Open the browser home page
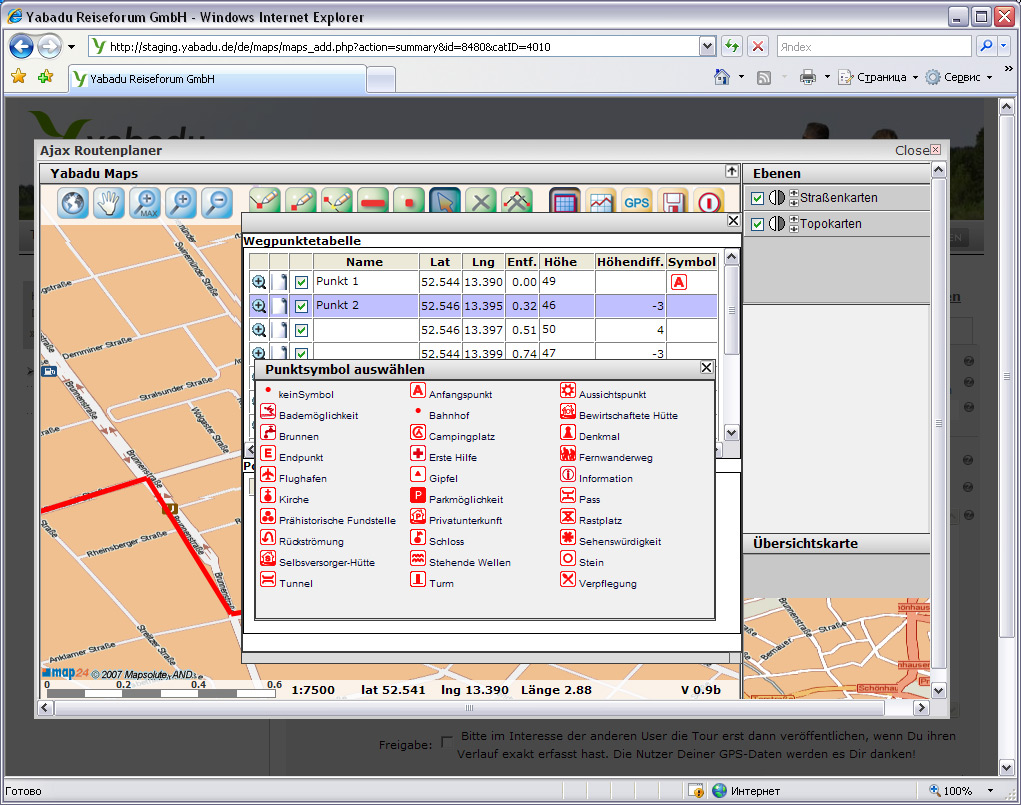This screenshot has height=805, width=1021. [721, 77]
